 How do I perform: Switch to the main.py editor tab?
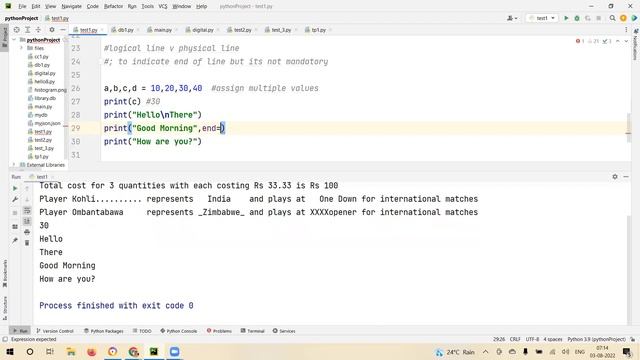click(x=162, y=30)
